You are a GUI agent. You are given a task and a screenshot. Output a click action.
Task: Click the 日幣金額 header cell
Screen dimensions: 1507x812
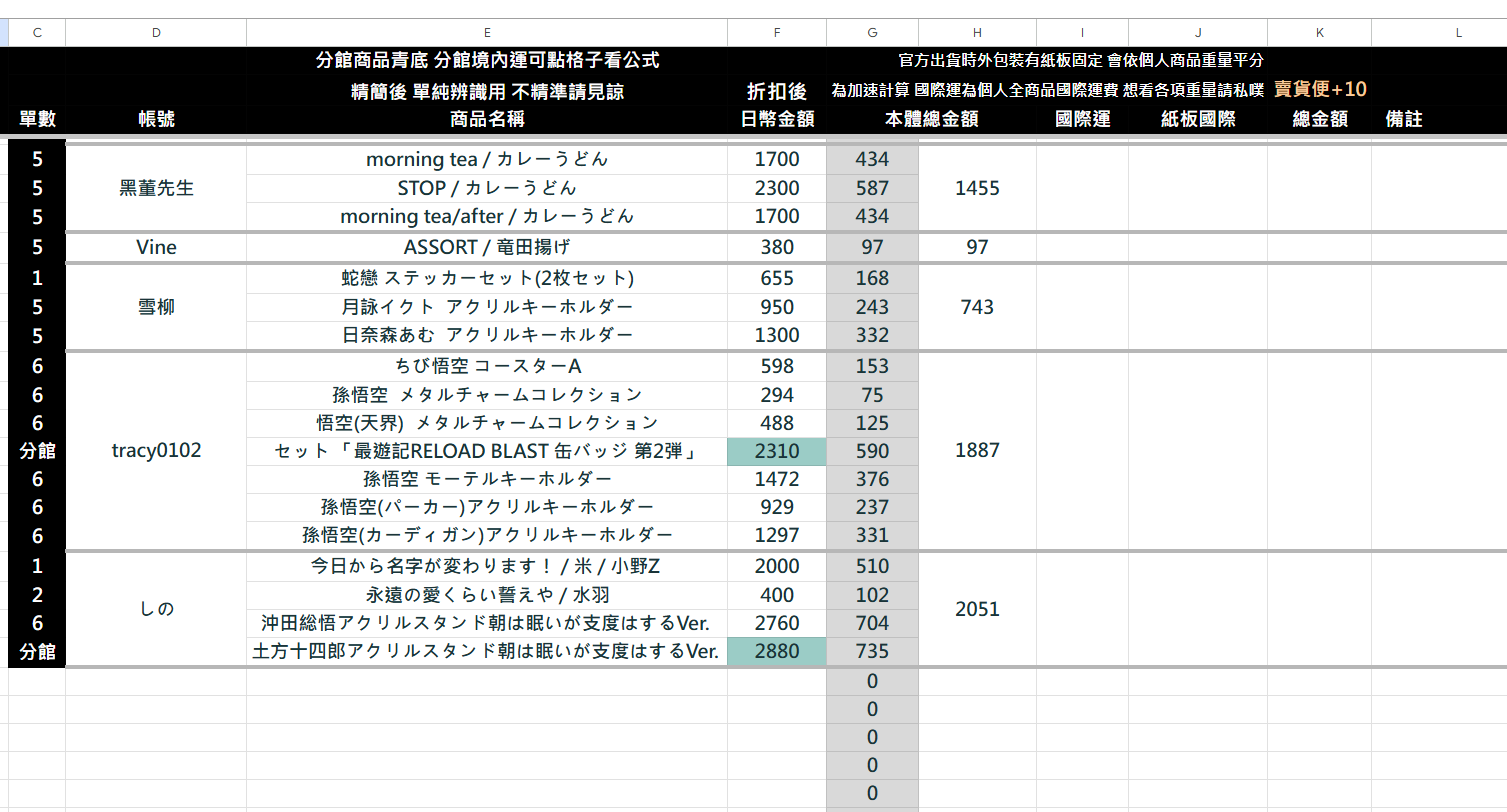click(x=777, y=119)
